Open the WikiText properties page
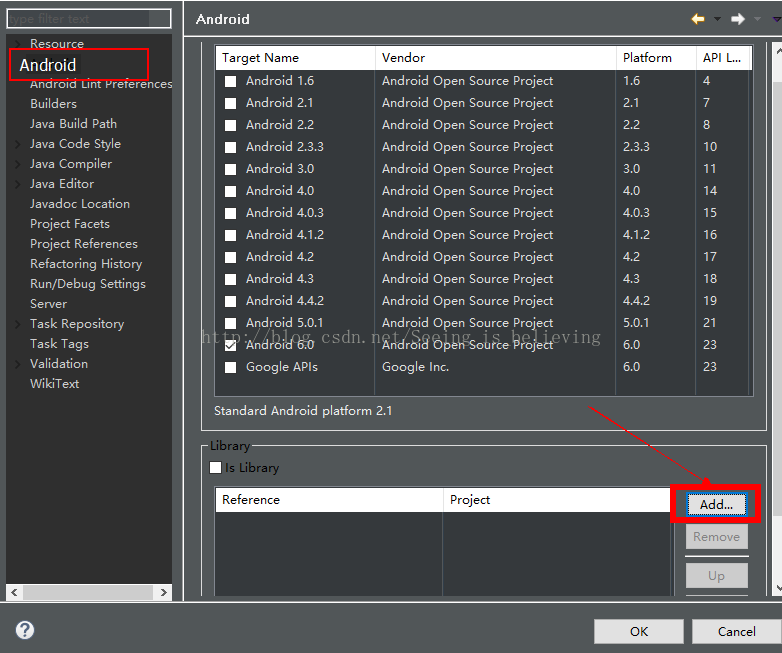This screenshot has height=653, width=782. point(54,384)
